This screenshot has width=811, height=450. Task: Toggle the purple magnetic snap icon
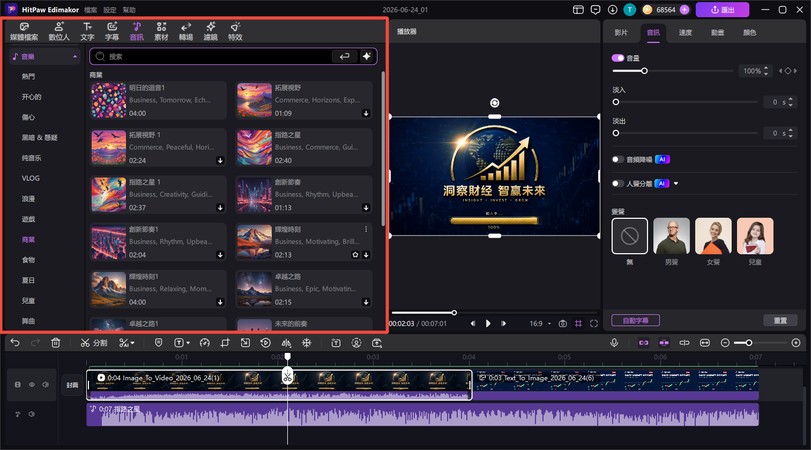click(664, 343)
